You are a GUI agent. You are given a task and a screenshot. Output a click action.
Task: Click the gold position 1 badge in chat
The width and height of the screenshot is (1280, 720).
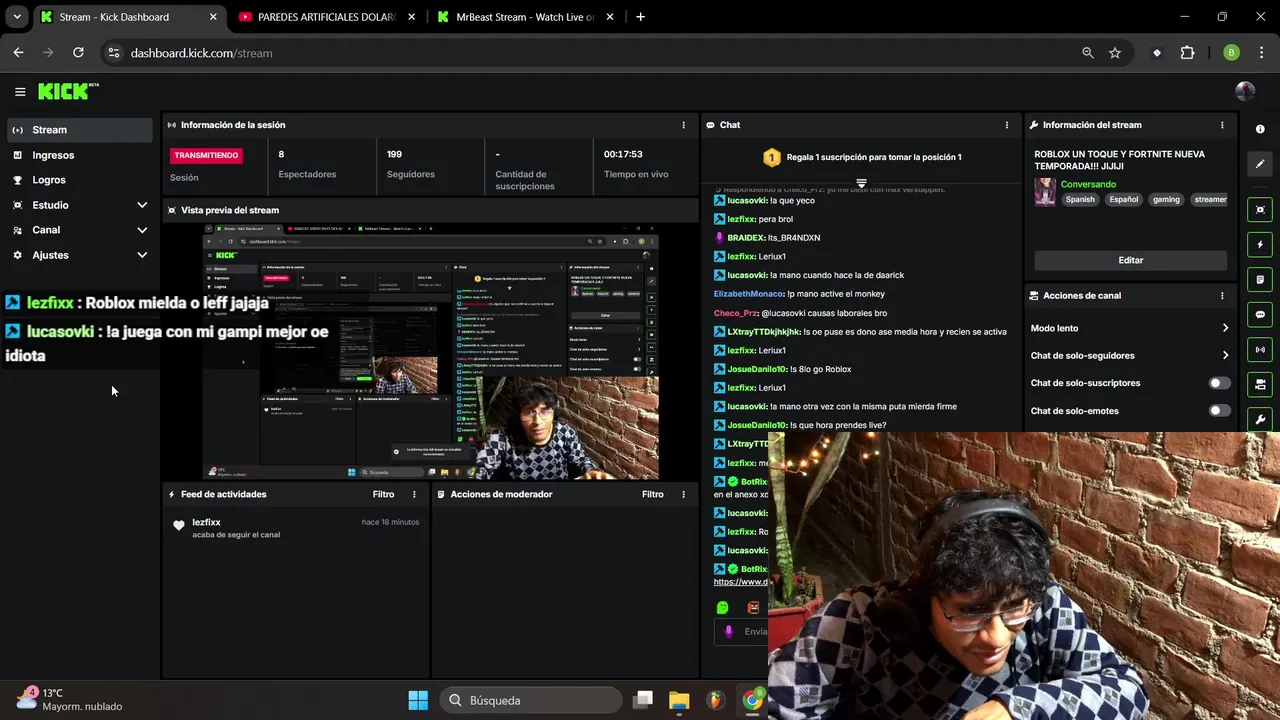pos(771,157)
